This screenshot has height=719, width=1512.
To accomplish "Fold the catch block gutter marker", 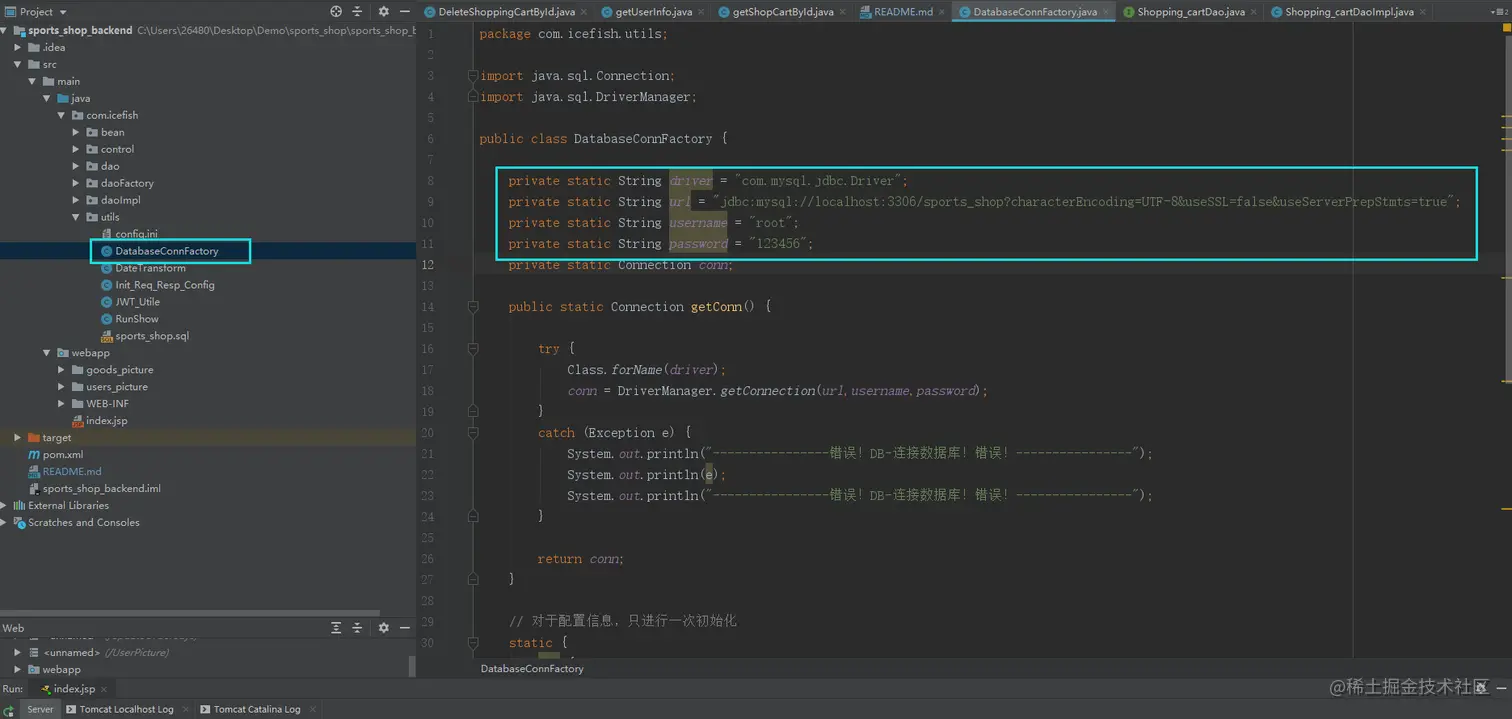I will pyautogui.click(x=473, y=433).
